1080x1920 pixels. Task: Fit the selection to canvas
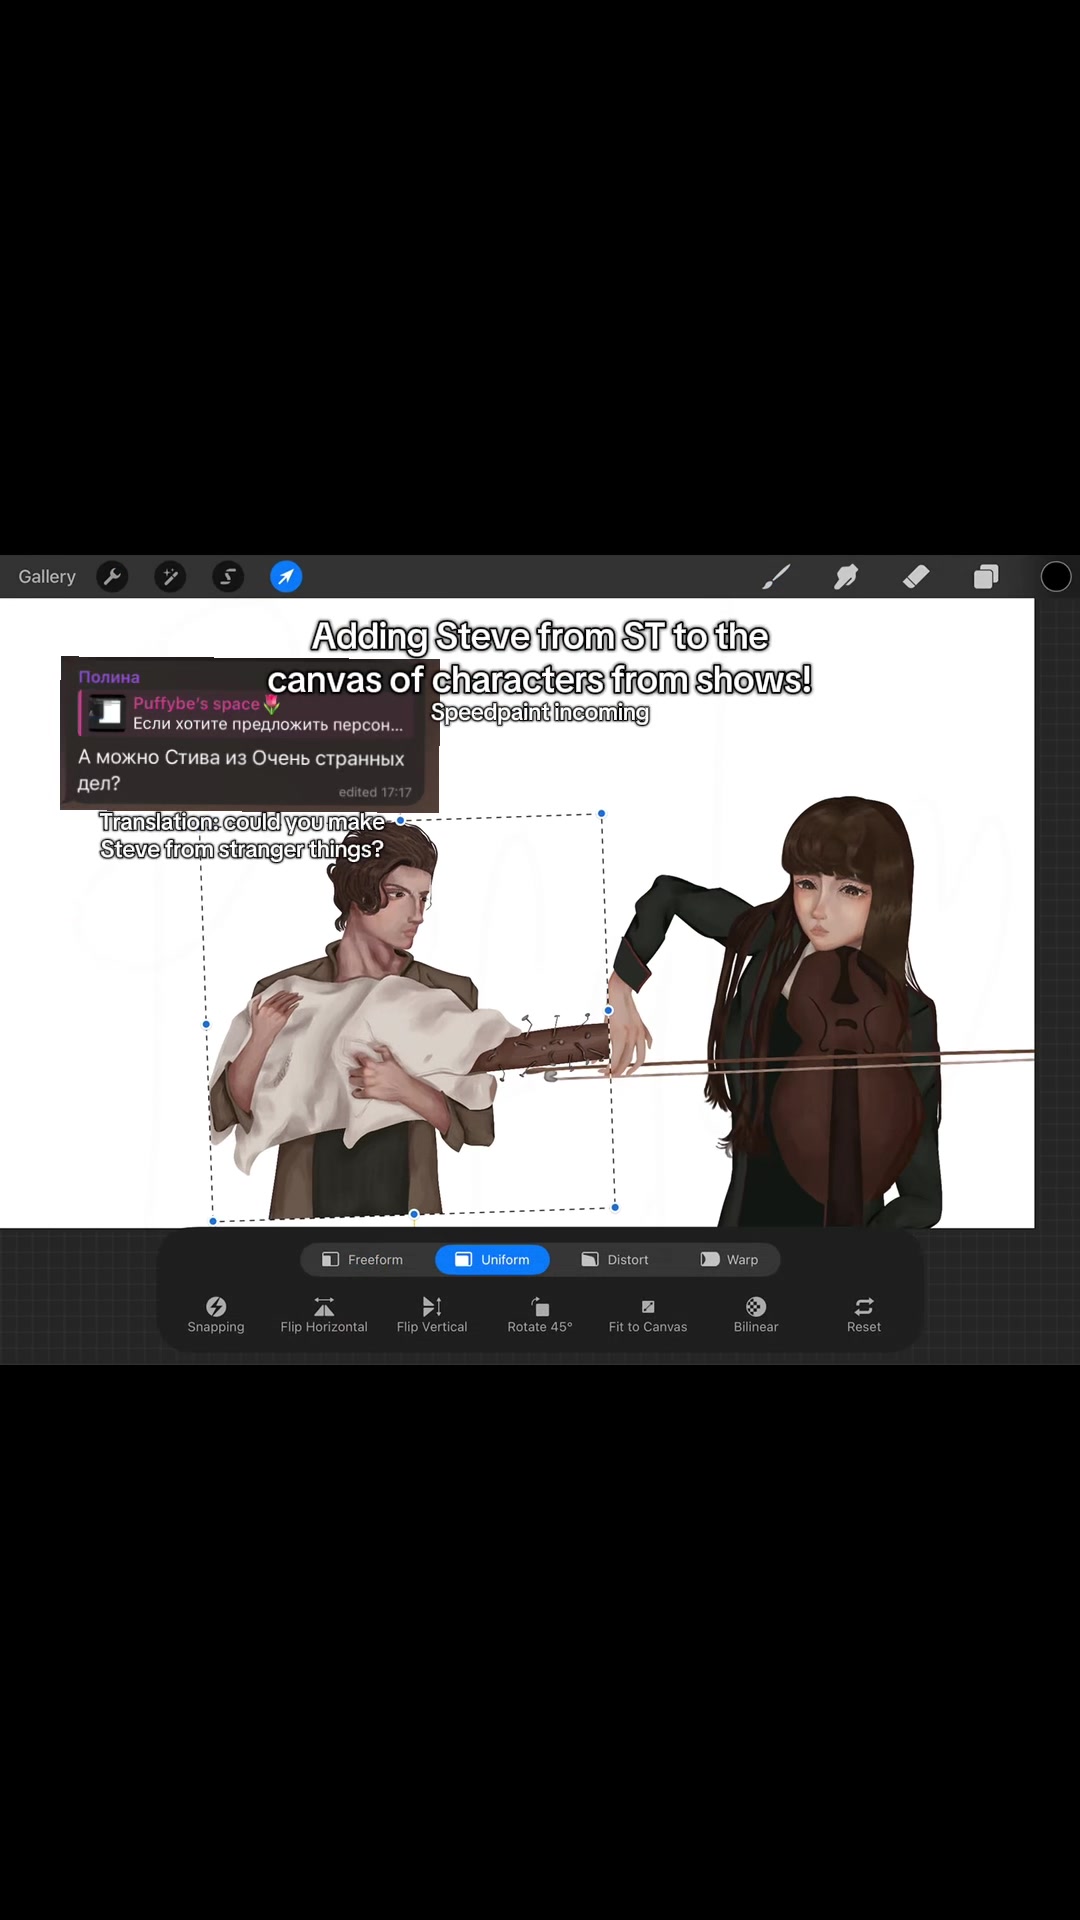[648, 1315]
